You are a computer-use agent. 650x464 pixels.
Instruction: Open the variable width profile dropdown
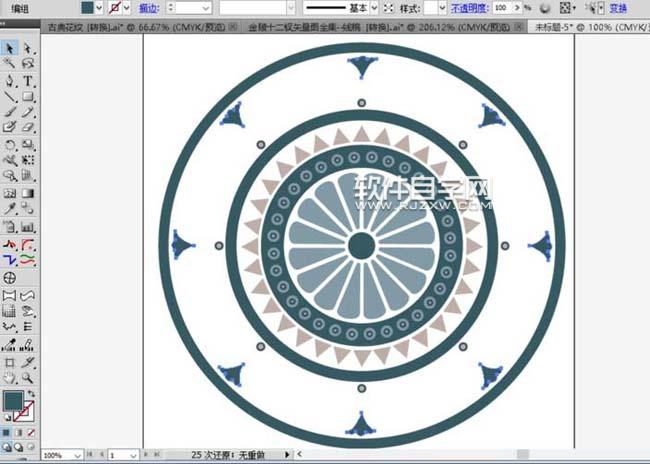click(291, 8)
